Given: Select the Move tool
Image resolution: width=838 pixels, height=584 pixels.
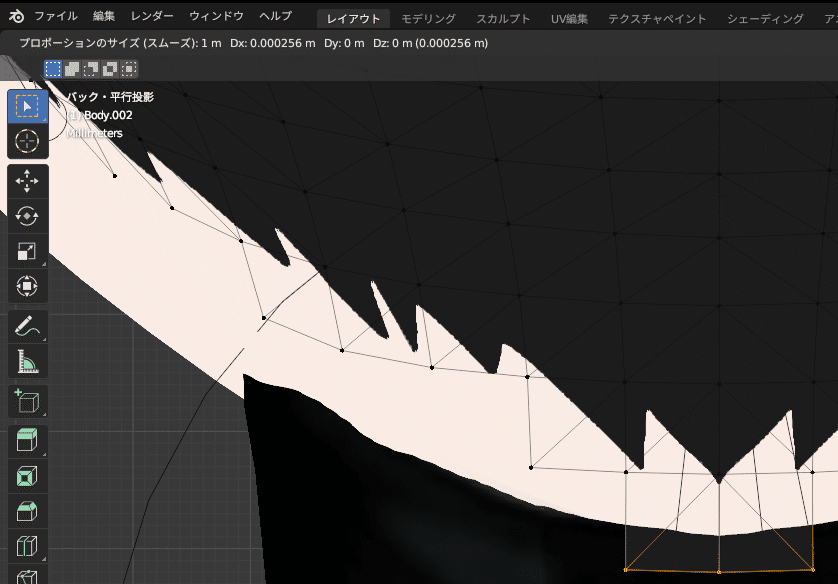Looking at the screenshot, I should coord(27,182).
